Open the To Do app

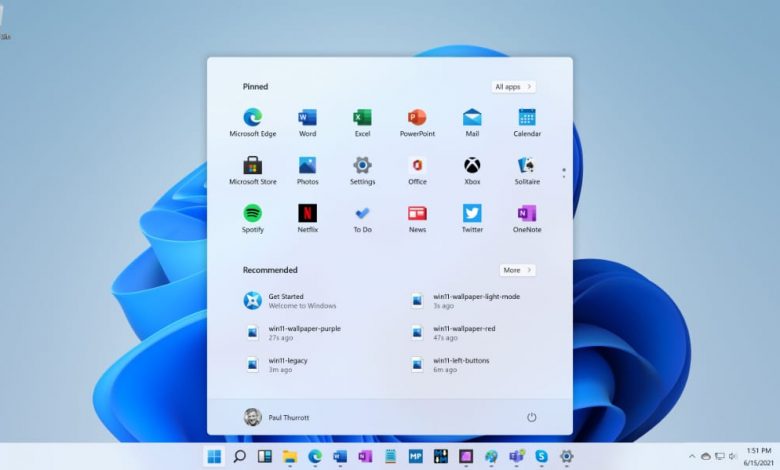pyautogui.click(x=362, y=218)
